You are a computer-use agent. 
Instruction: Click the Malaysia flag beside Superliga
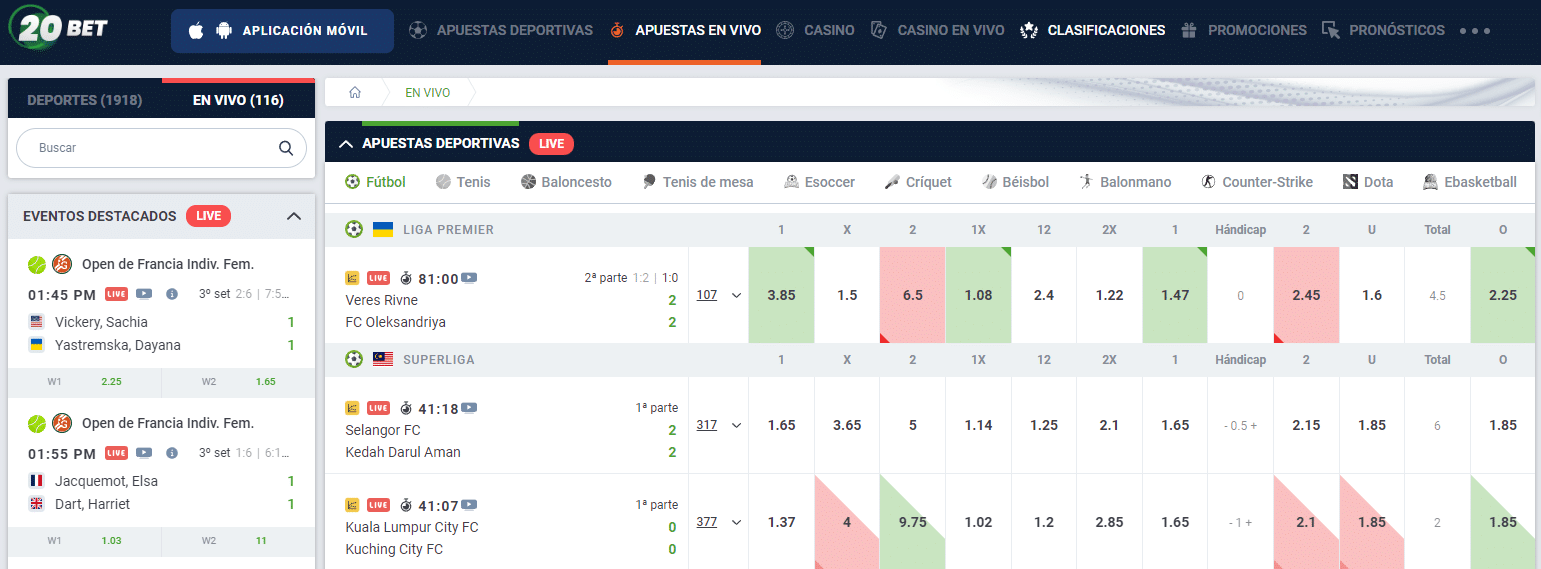[382, 359]
